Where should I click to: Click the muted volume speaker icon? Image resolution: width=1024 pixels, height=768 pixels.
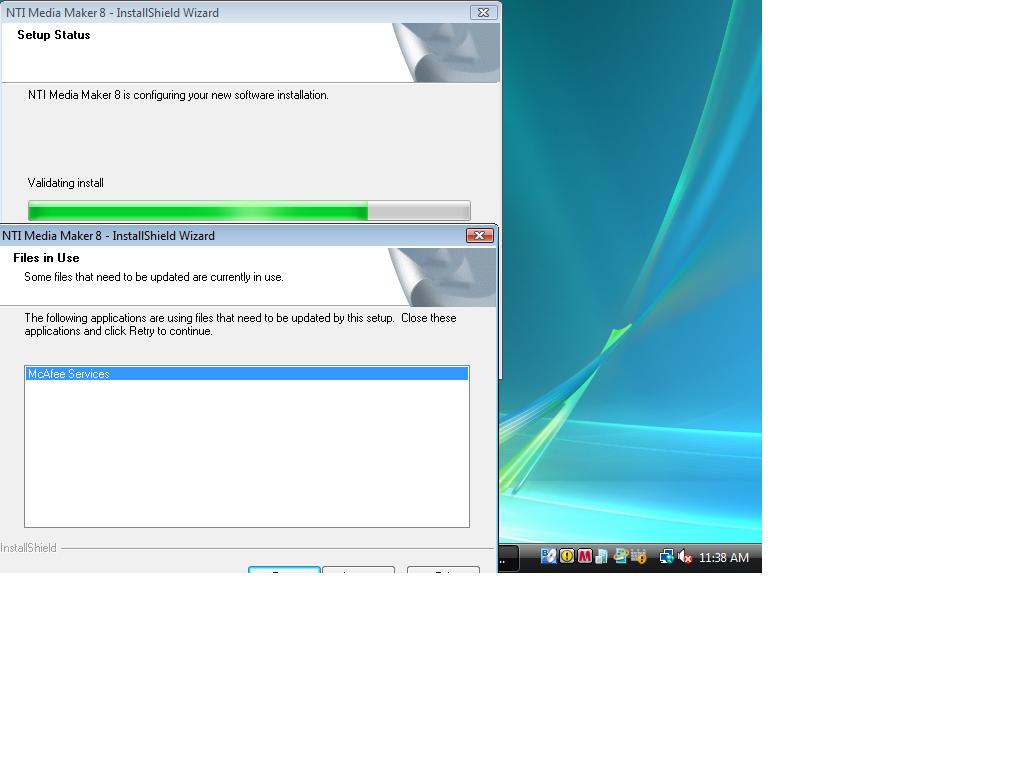(685, 557)
